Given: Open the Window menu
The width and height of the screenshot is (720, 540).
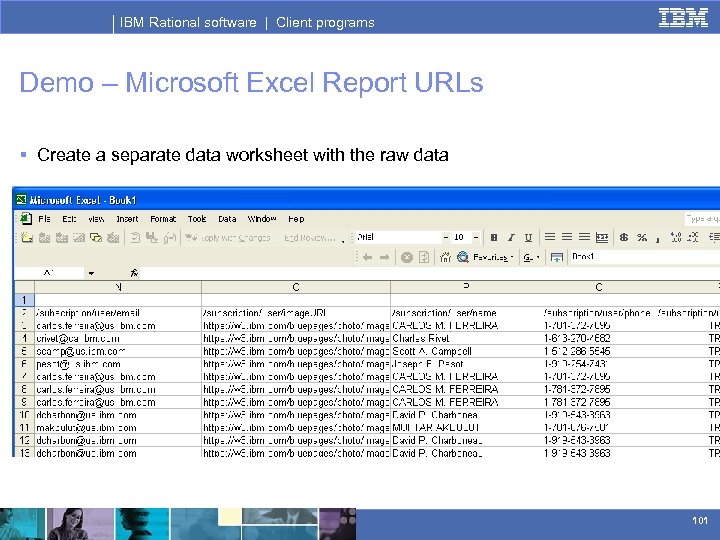Looking at the screenshot, I should click(x=262, y=219).
